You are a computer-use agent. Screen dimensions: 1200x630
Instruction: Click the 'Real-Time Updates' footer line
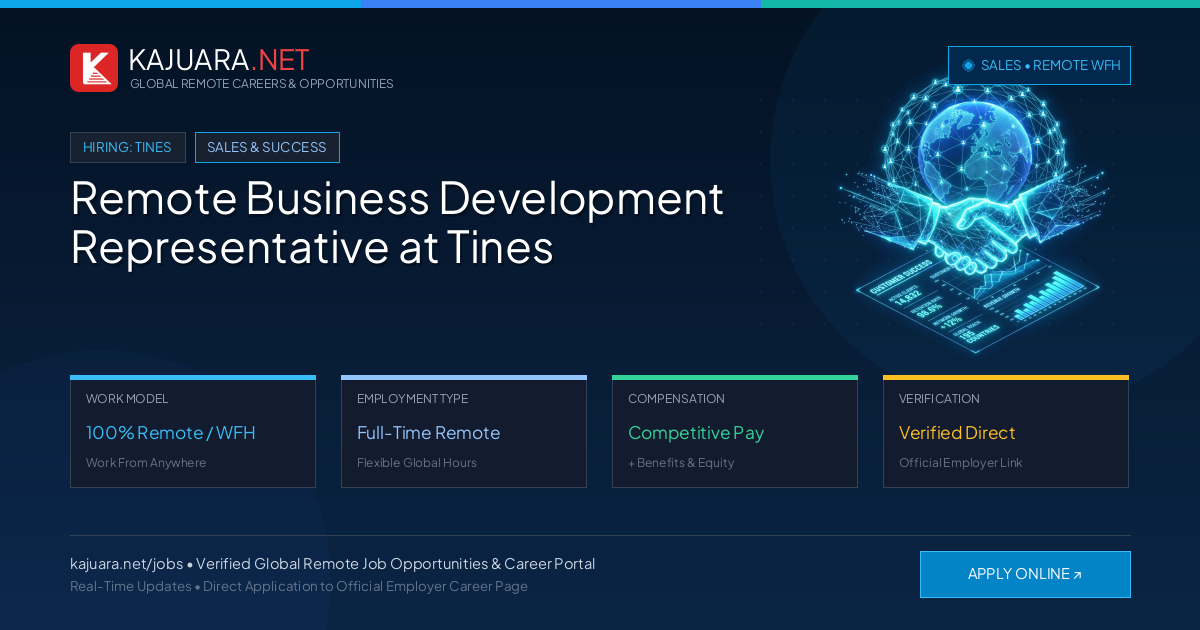pyautogui.click(x=299, y=586)
